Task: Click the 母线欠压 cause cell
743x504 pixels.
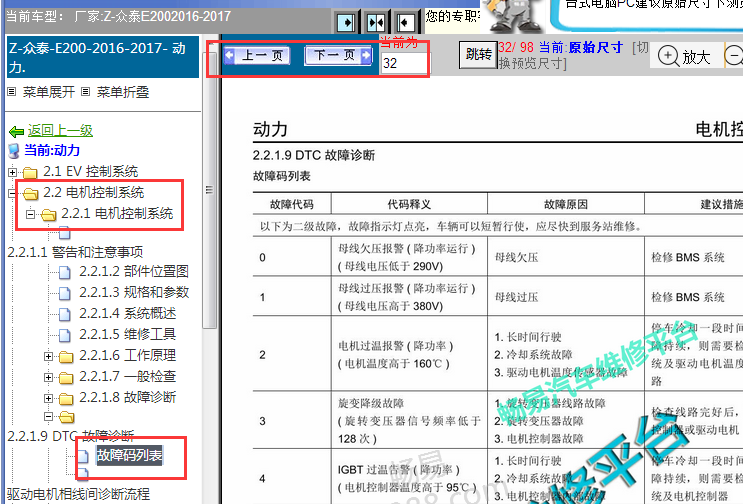Action: coord(566,257)
